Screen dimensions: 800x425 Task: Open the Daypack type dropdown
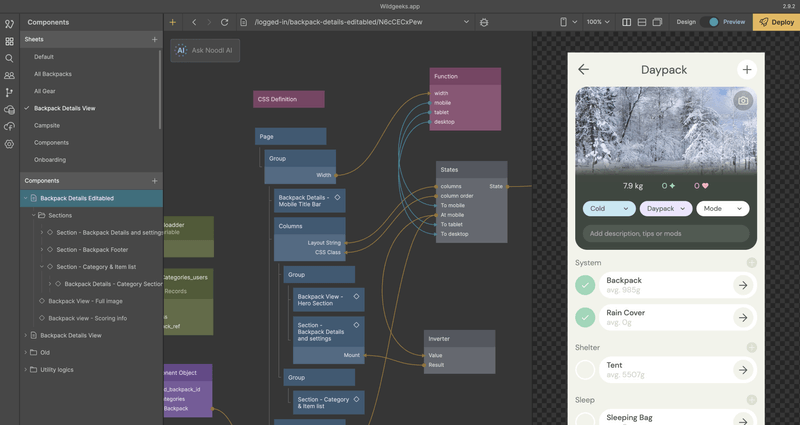(x=666, y=209)
